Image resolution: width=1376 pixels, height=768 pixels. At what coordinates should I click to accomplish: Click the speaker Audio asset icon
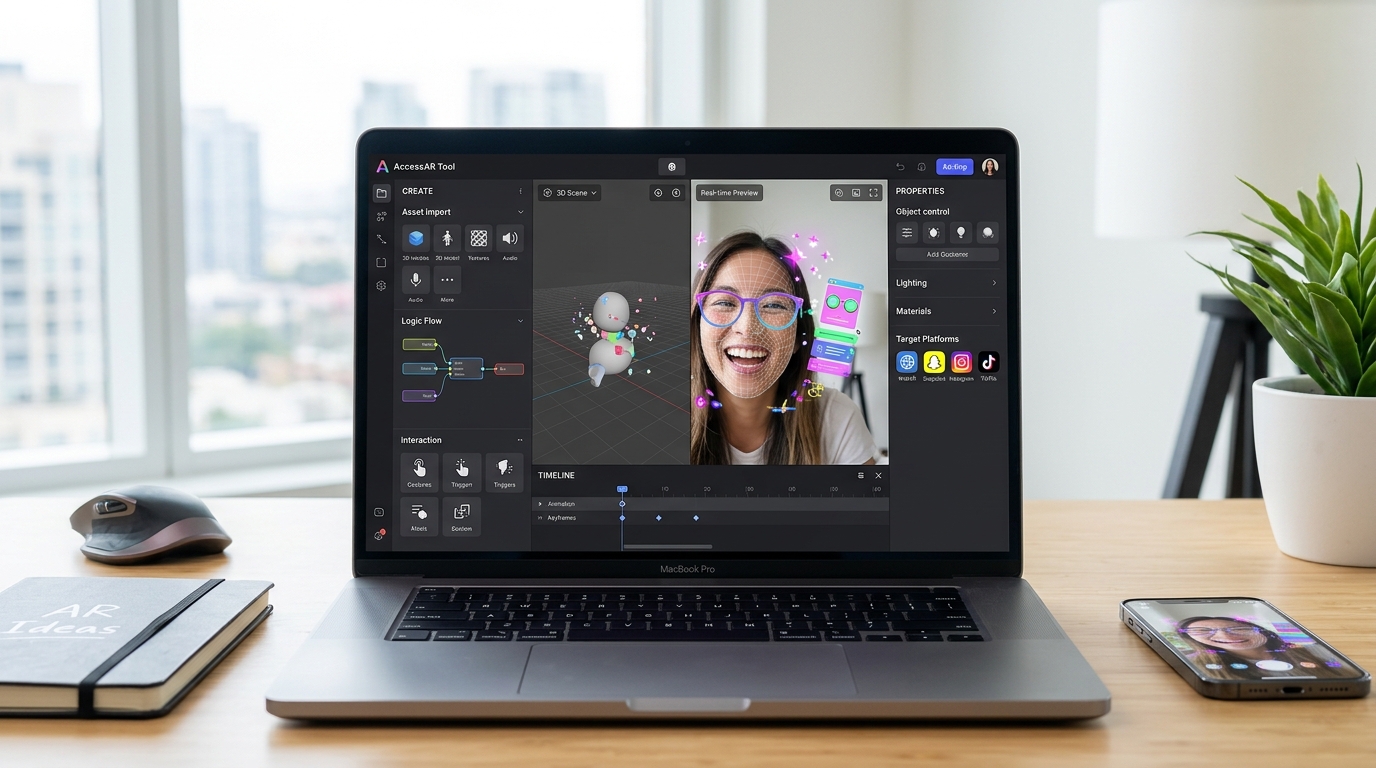510,238
